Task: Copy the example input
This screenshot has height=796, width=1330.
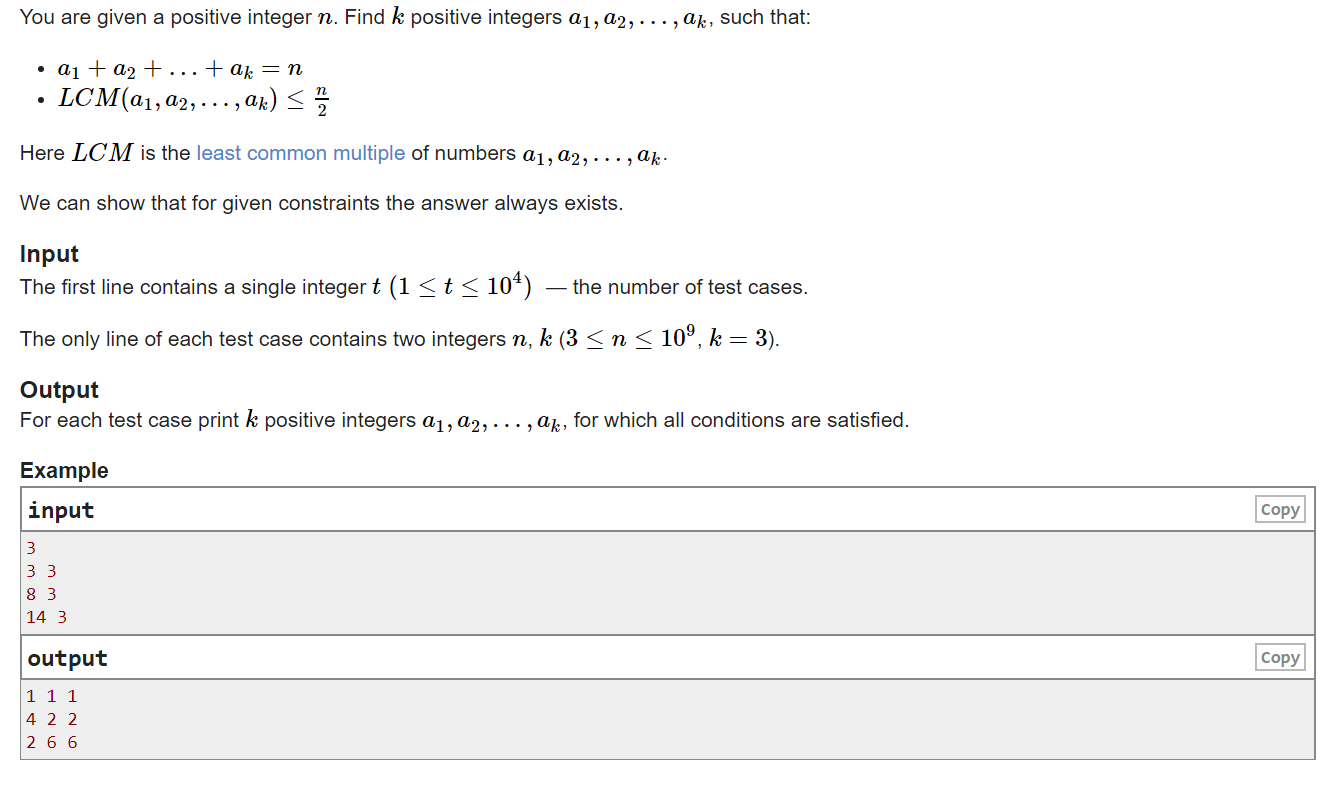Action: click(x=1279, y=510)
